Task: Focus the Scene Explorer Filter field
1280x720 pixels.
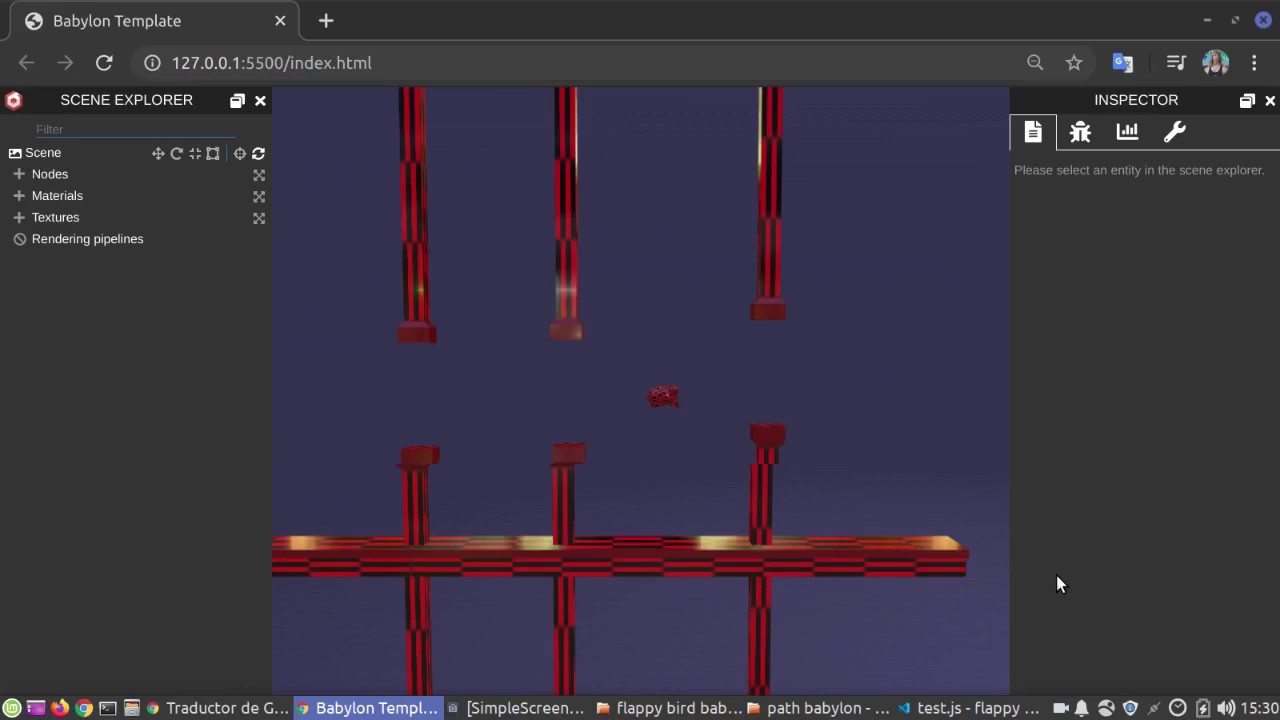Action: [x=135, y=129]
